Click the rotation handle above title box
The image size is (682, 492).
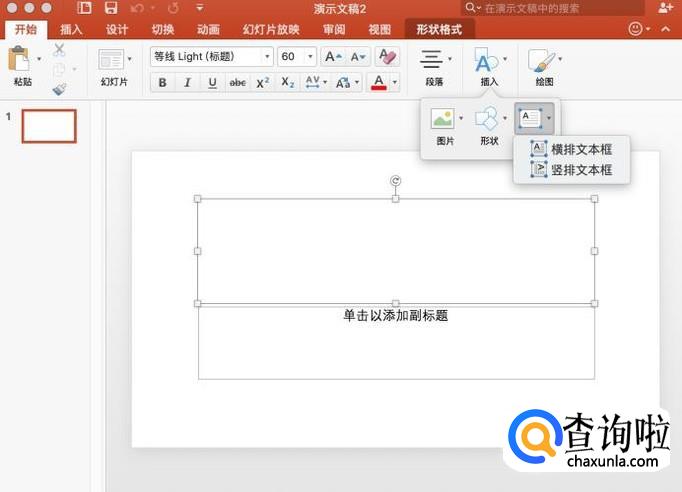coord(395,181)
